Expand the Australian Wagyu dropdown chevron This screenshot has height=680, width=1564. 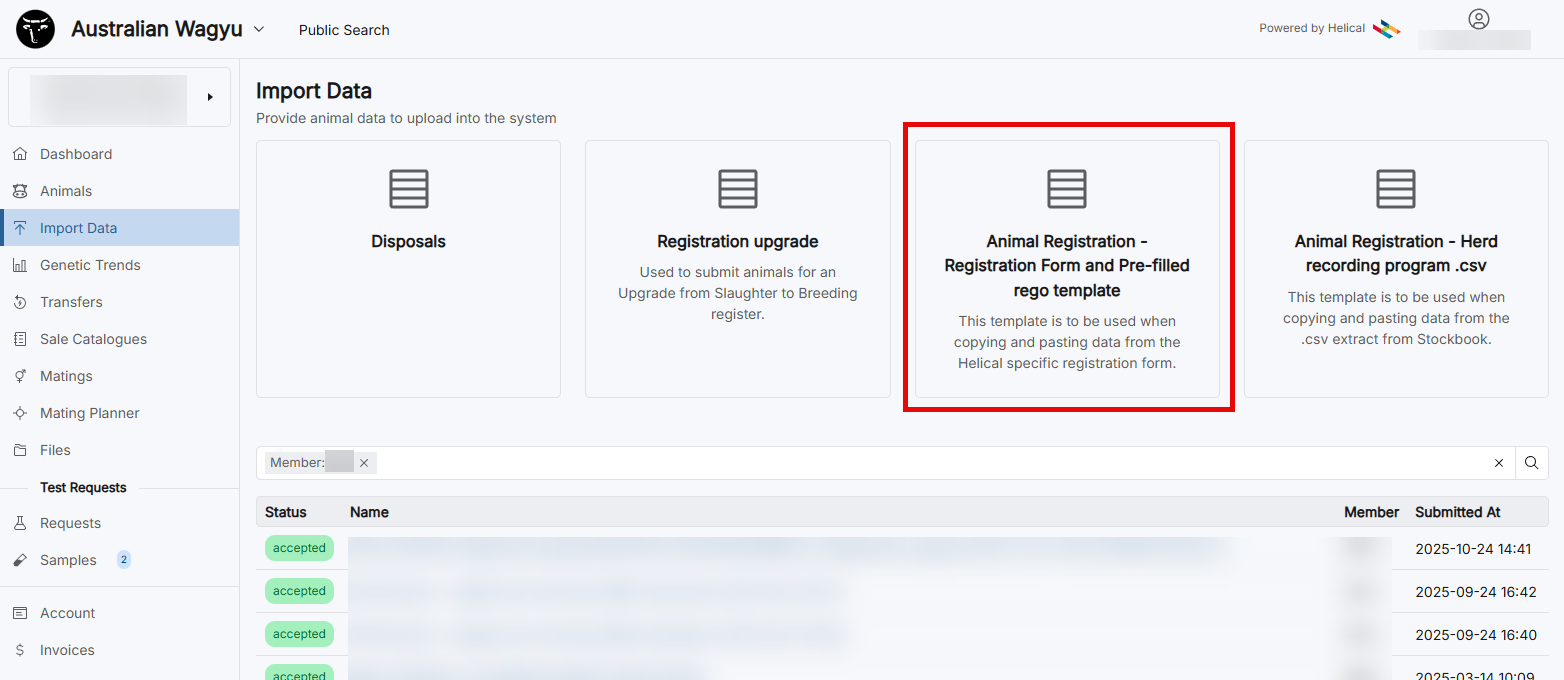click(259, 30)
